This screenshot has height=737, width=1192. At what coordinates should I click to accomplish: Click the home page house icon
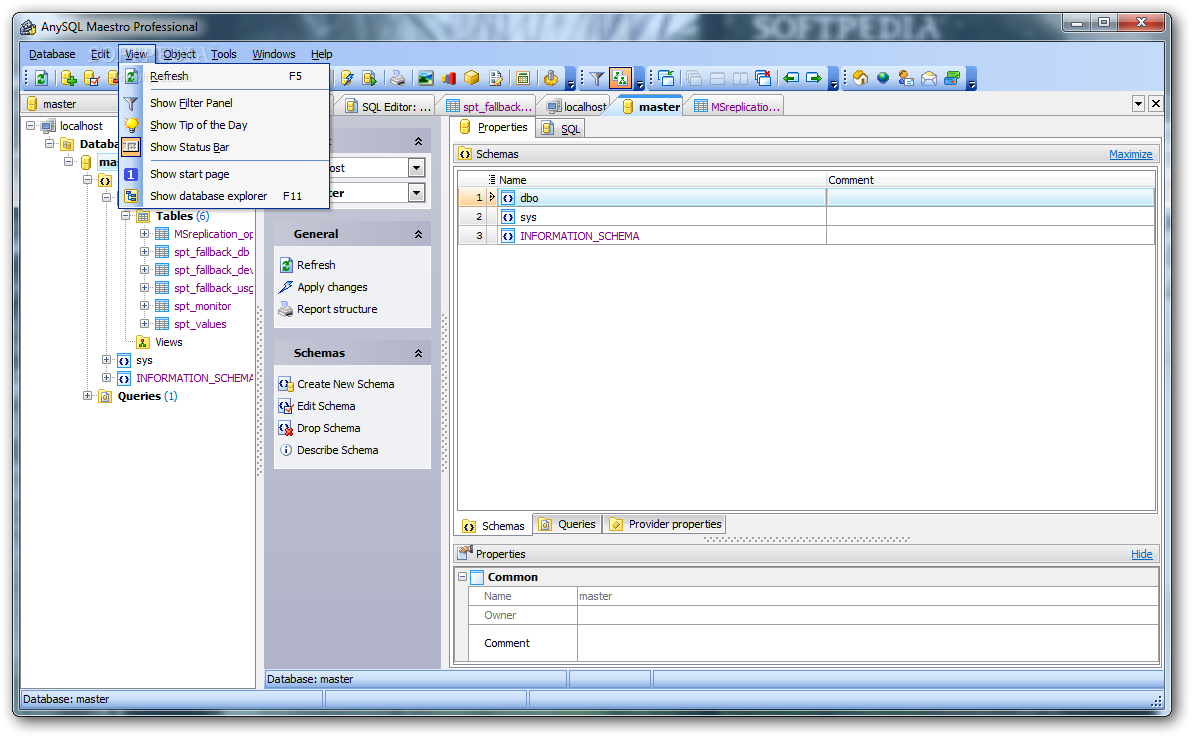click(860, 78)
